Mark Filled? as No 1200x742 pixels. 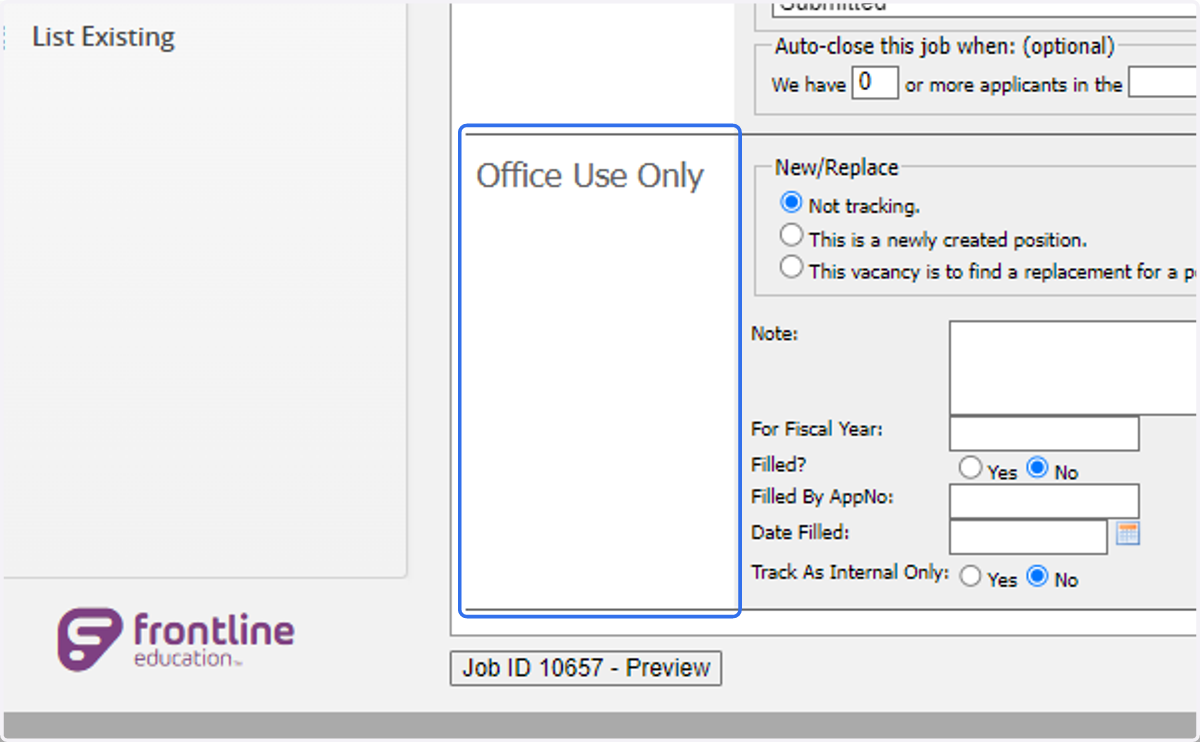click(1038, 468)
